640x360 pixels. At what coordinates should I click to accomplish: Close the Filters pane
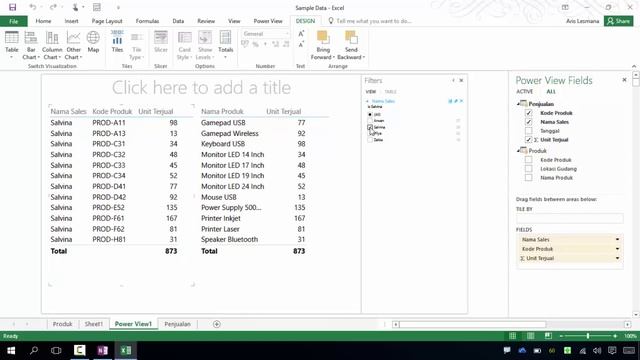(461, 80)
